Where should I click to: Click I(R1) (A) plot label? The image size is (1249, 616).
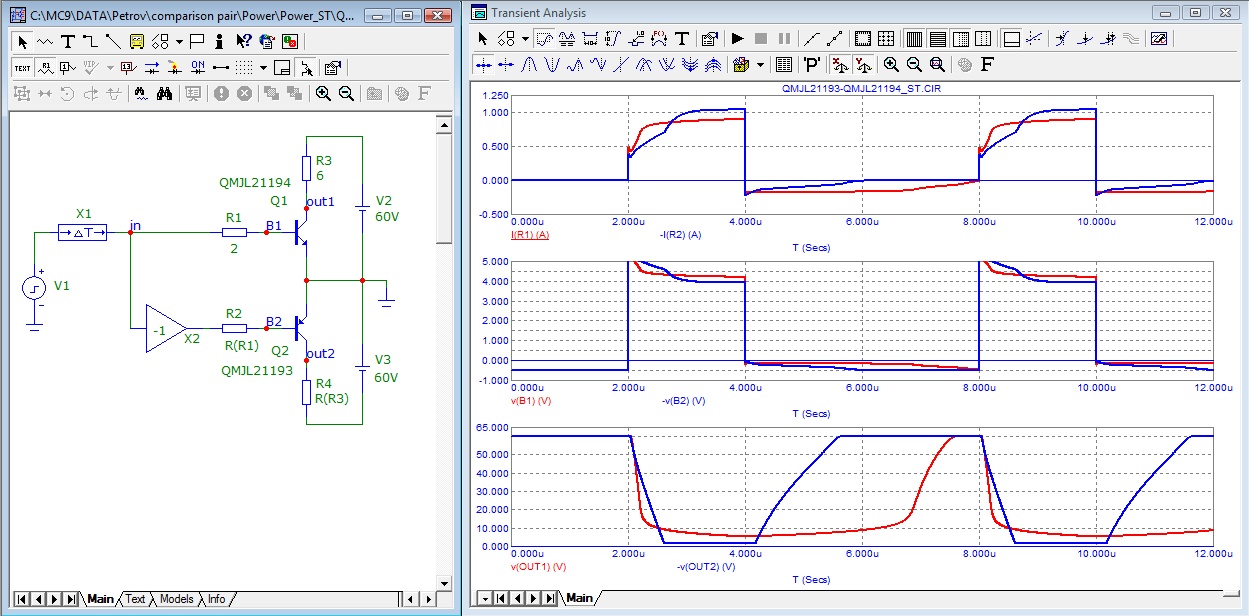531,234
